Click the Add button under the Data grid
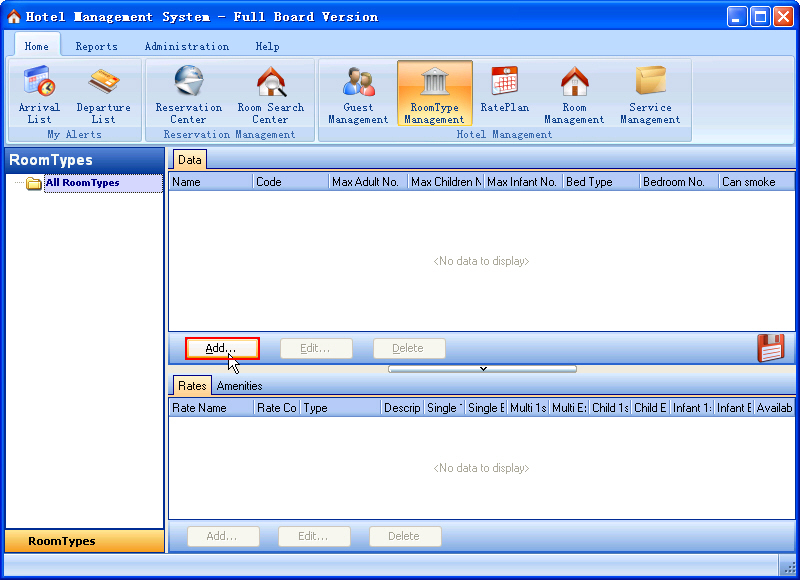 (222, 348)
